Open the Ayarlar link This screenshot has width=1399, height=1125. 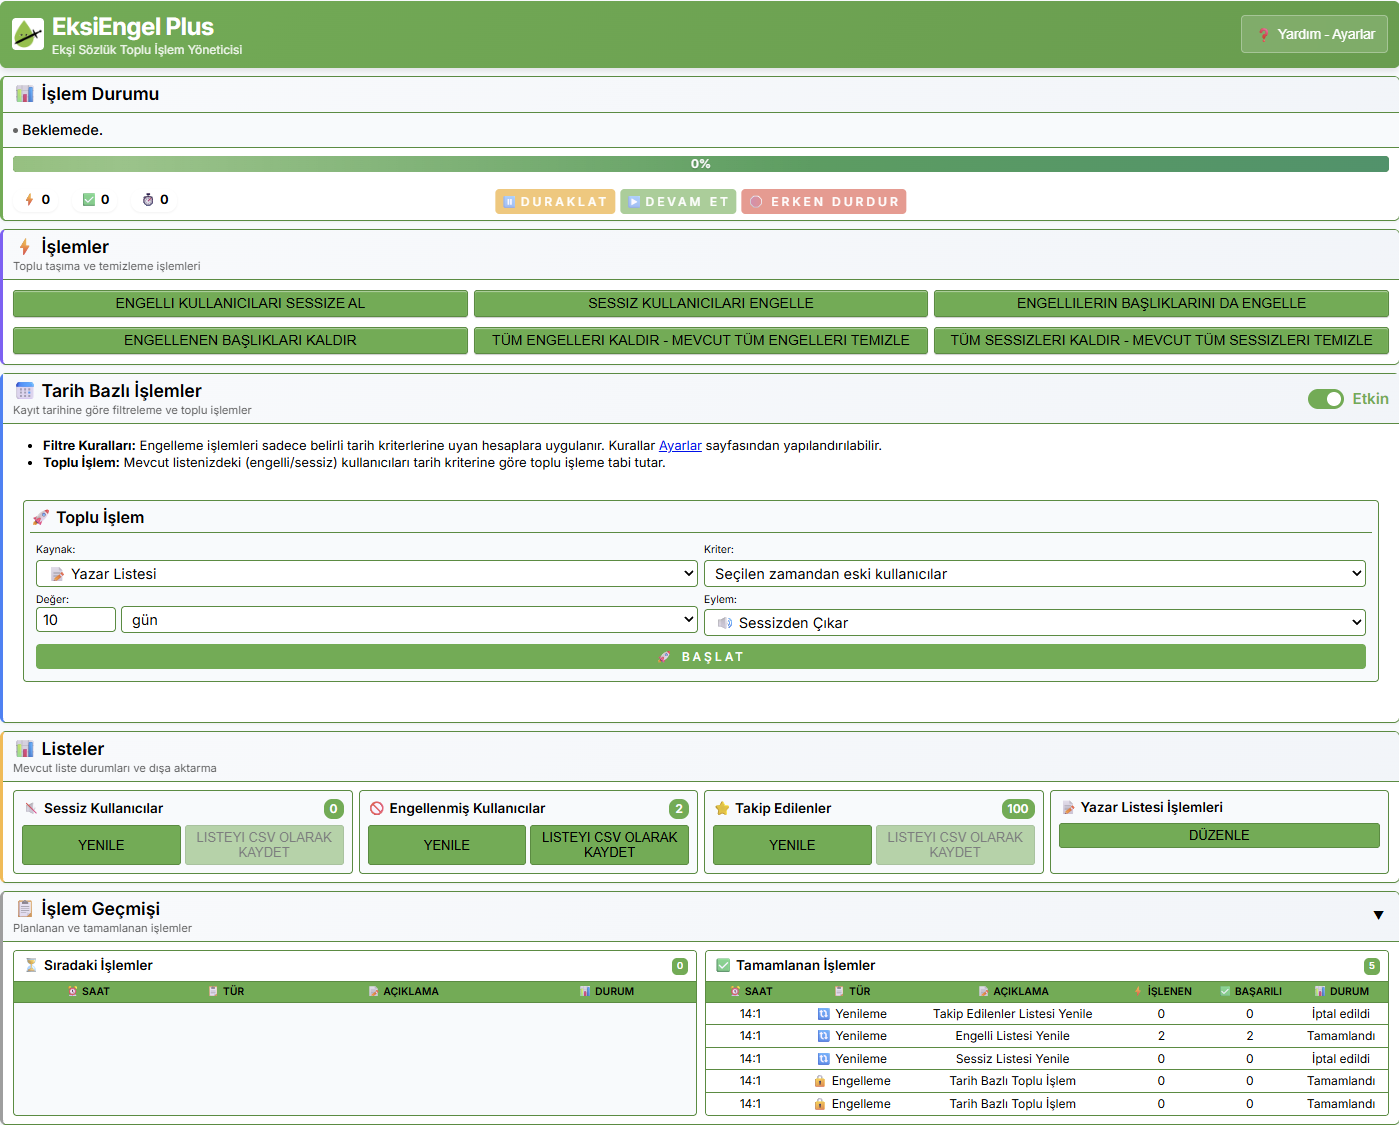tap(680, 446)
